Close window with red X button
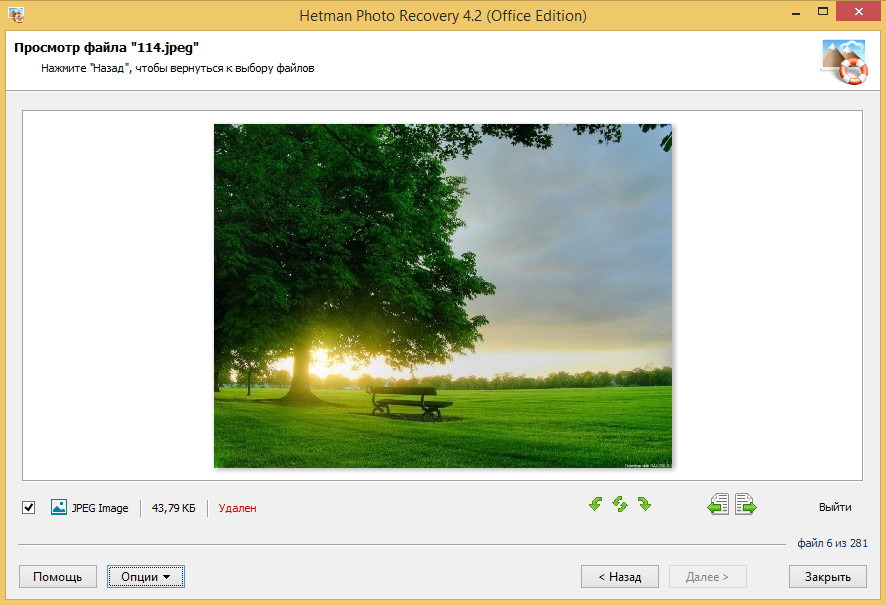 (858, 11)
